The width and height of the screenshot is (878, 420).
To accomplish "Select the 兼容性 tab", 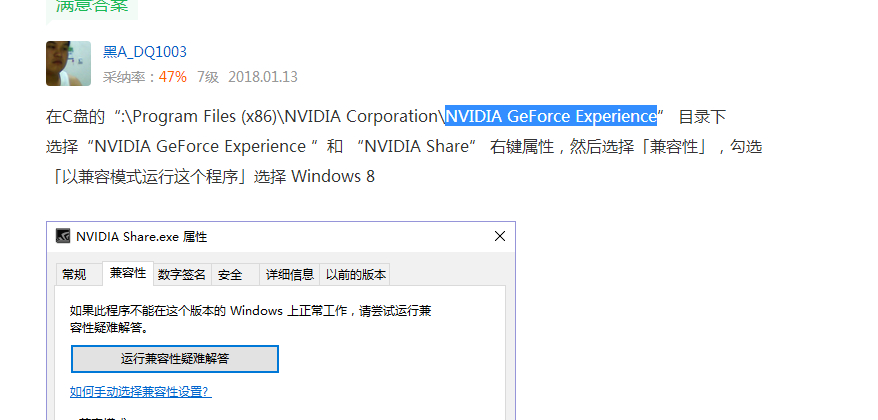I will click(128, 273).
